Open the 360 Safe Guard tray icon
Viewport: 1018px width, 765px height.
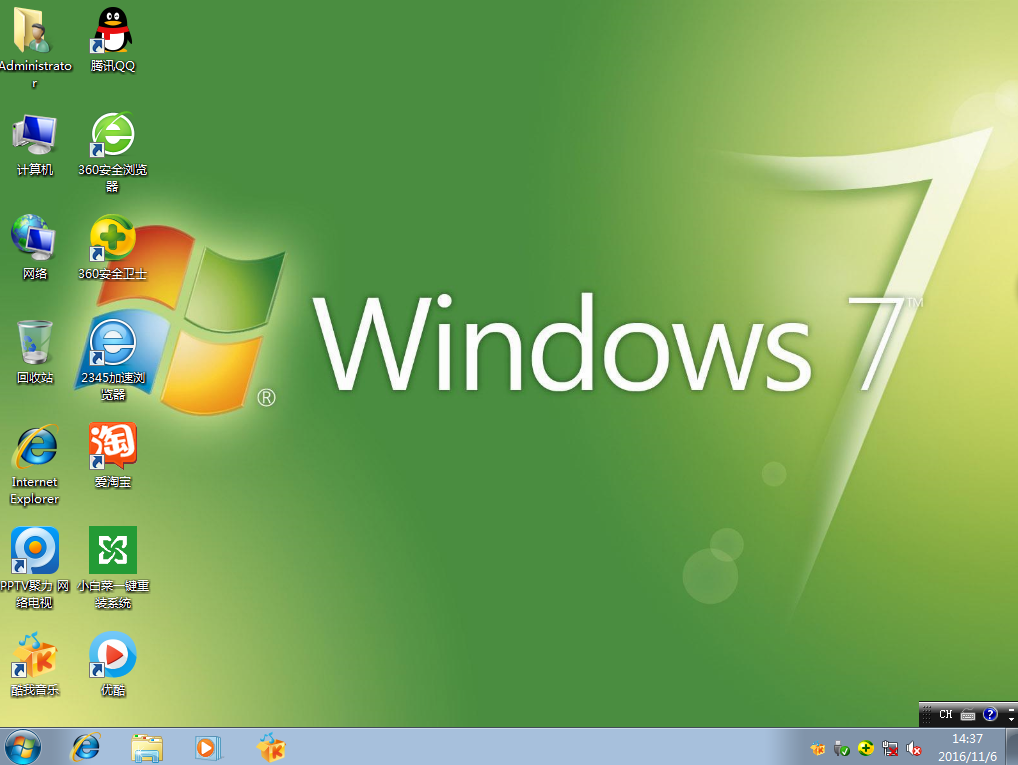(865, 749)
